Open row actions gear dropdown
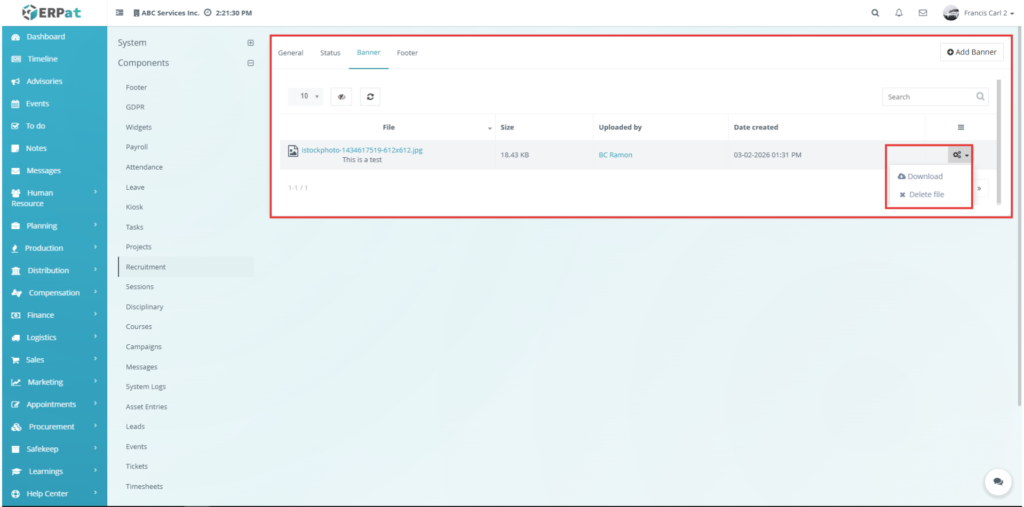This screenshot has width=1024, height=507. pos(960,155)
